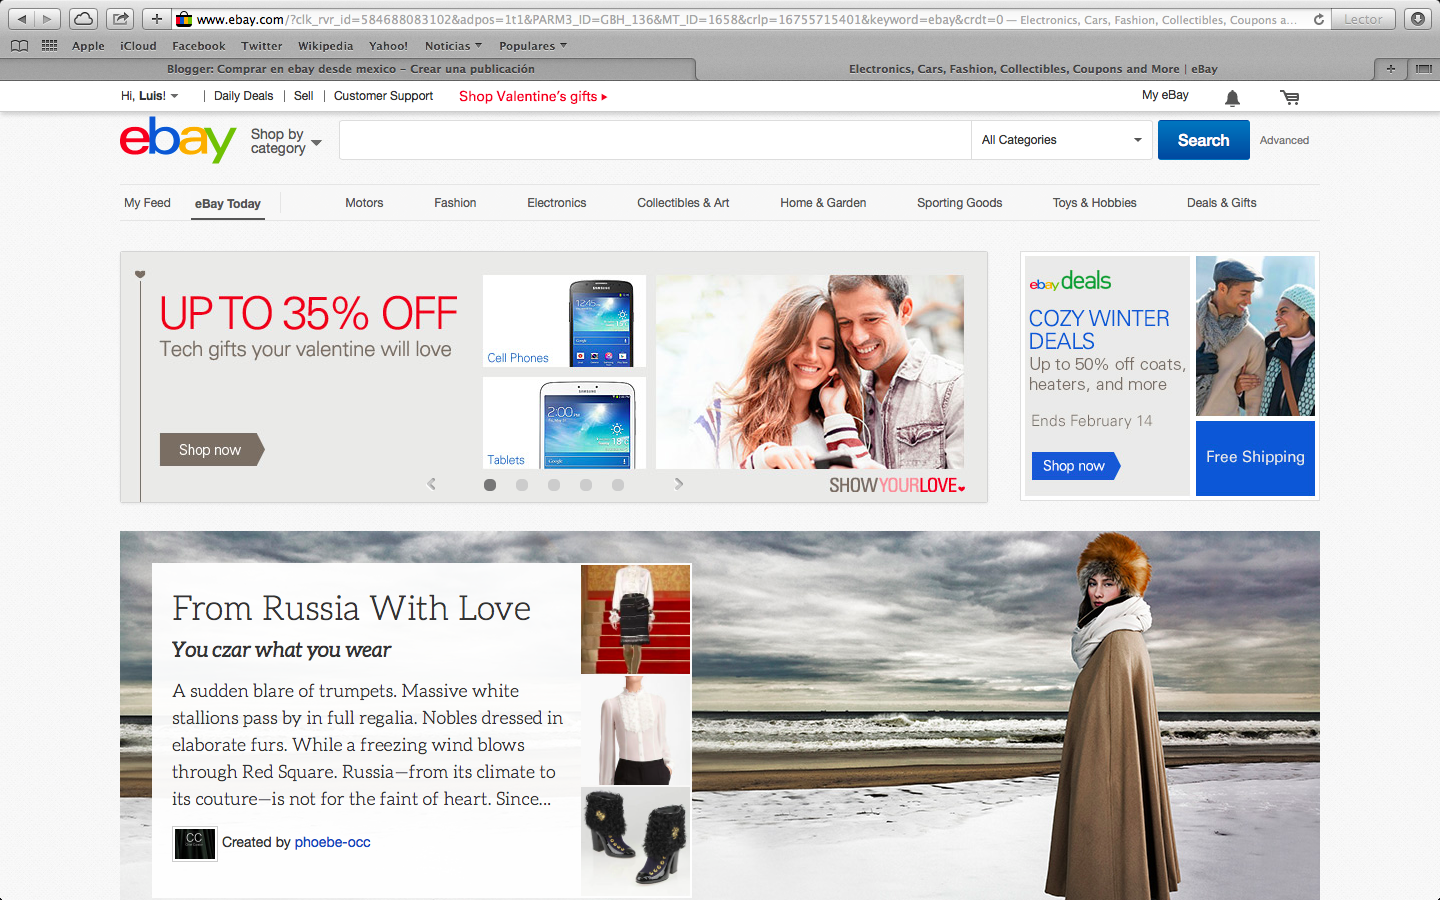Click the eBay logo
1440x900 pixels.
[x=176, y=140]
